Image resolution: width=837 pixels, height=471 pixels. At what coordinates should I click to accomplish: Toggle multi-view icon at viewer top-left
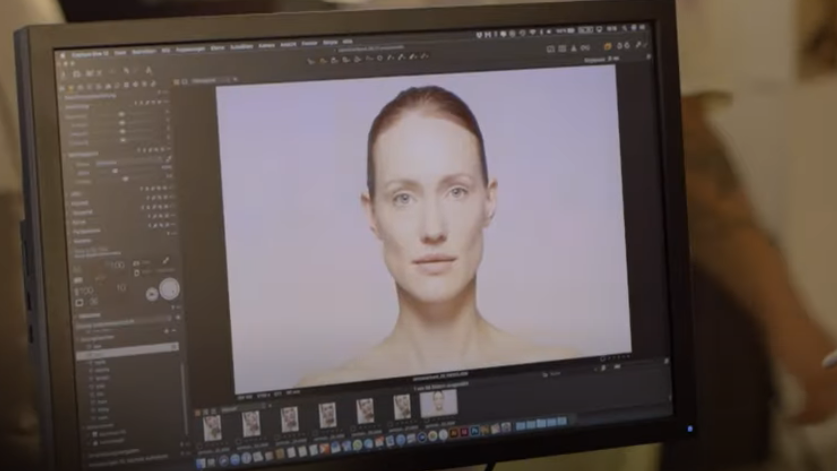tap(177, 82)
